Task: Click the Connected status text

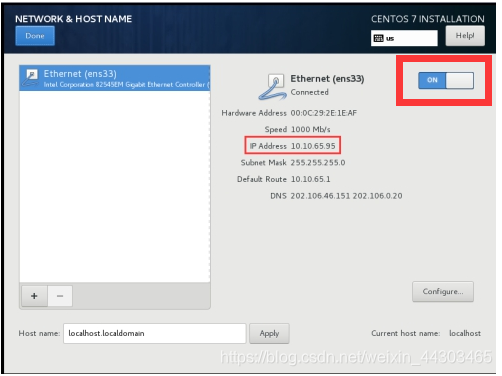Action: click(310, 92)
